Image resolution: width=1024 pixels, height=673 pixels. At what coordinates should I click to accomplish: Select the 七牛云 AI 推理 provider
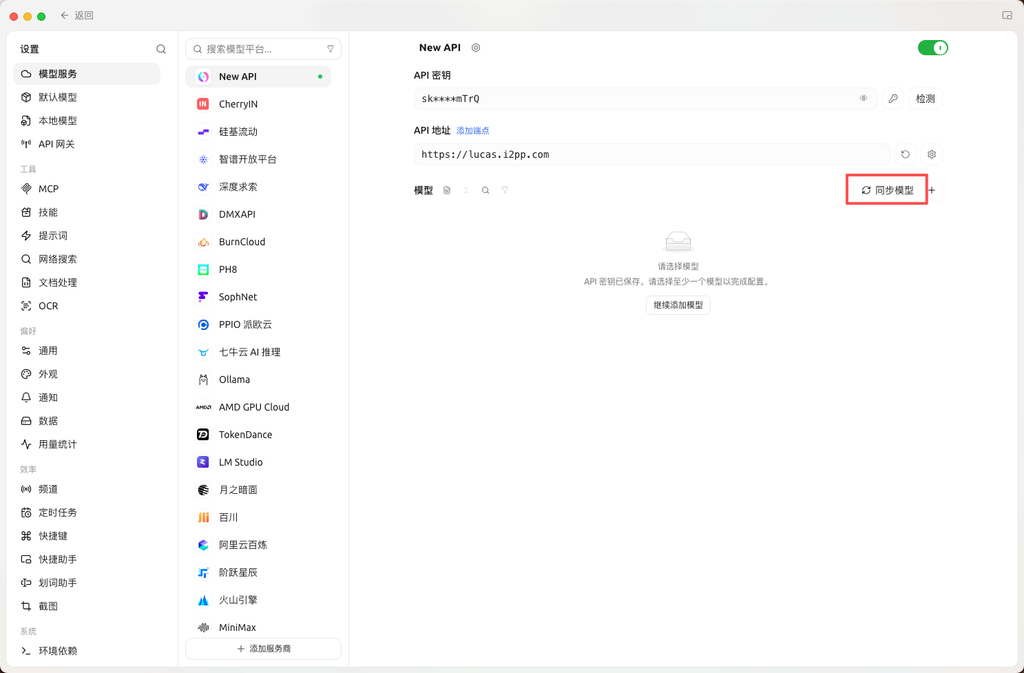(258, 352)
